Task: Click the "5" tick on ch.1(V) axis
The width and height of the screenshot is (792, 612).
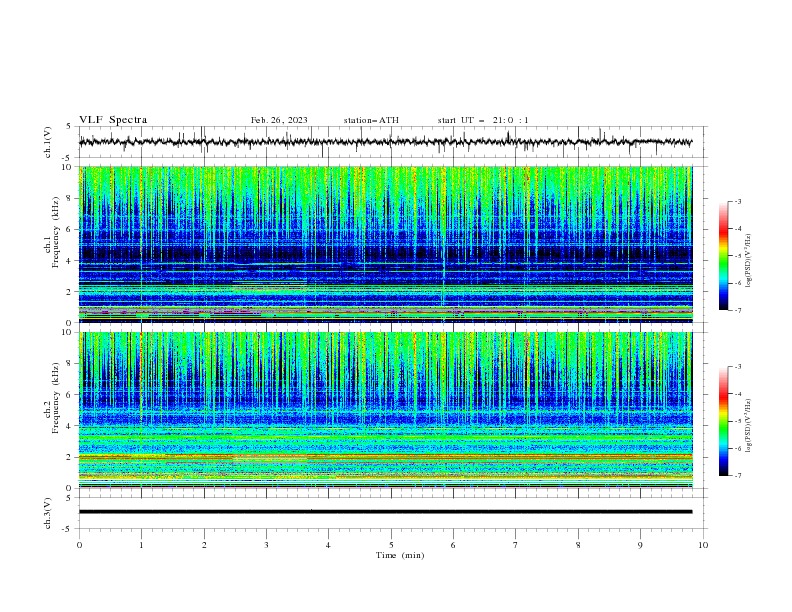Action: click(x=70, y=127)
